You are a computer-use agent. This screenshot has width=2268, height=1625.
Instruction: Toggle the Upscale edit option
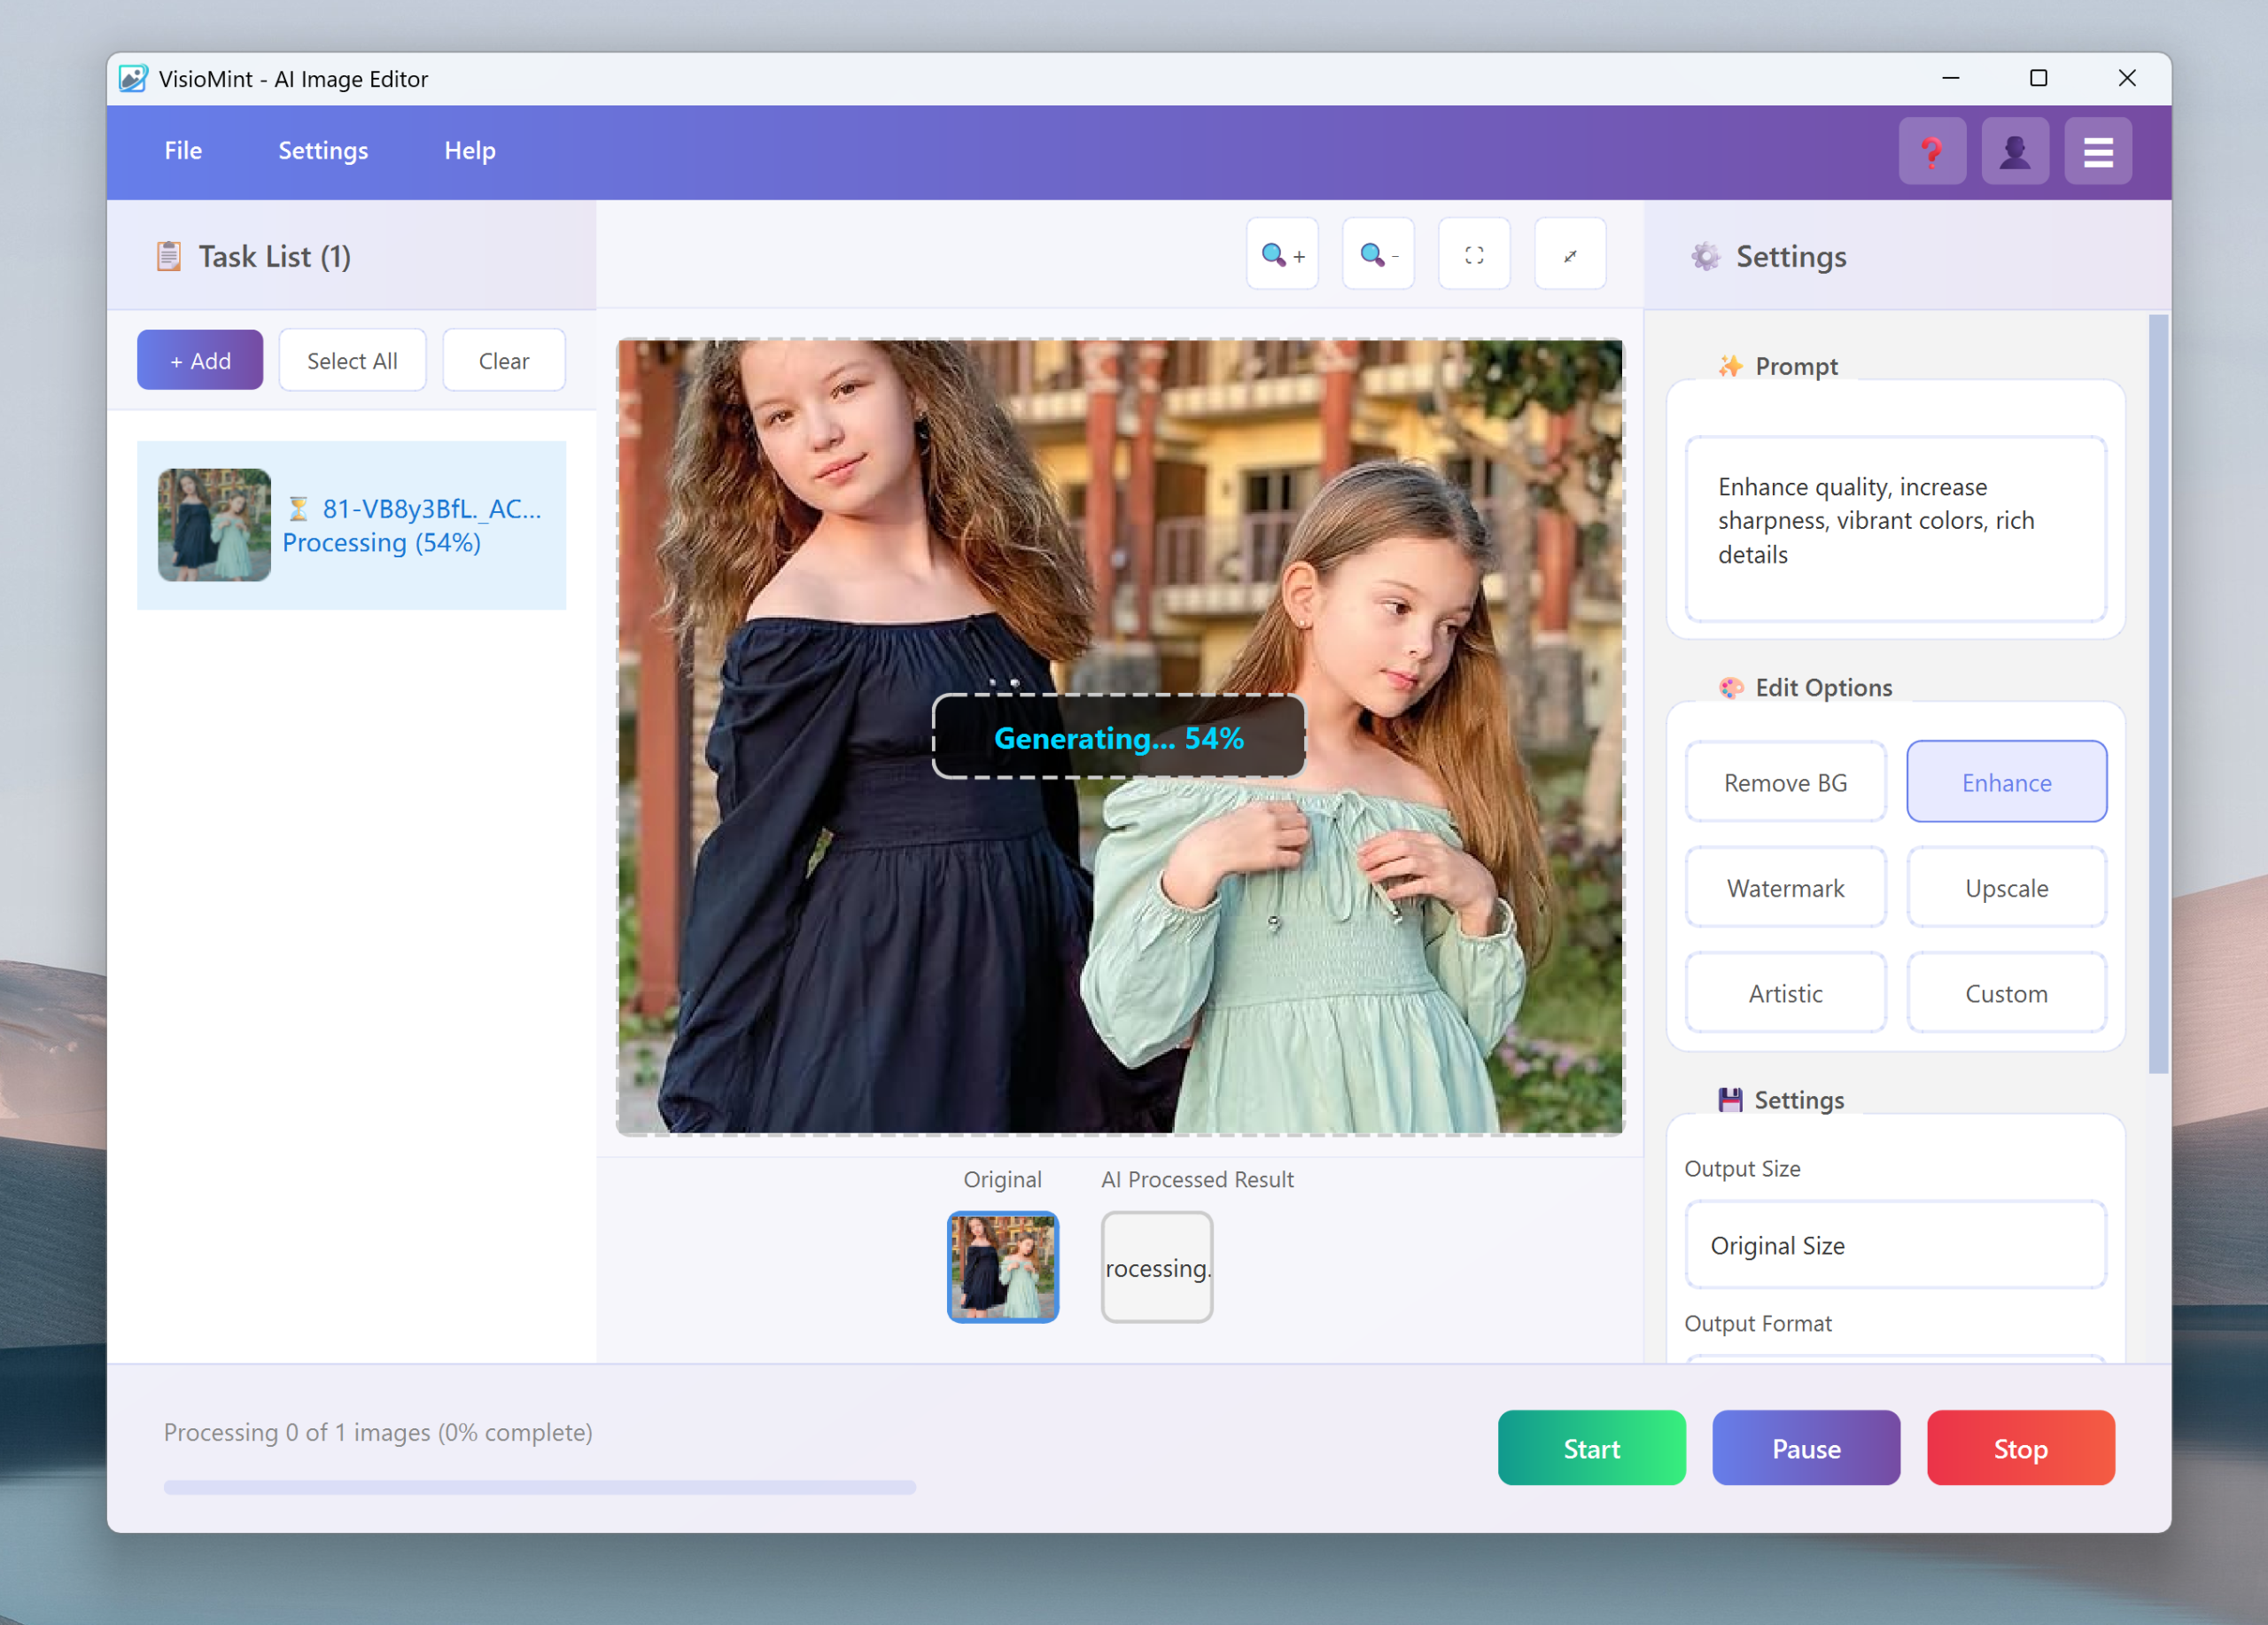point(2005,887)
